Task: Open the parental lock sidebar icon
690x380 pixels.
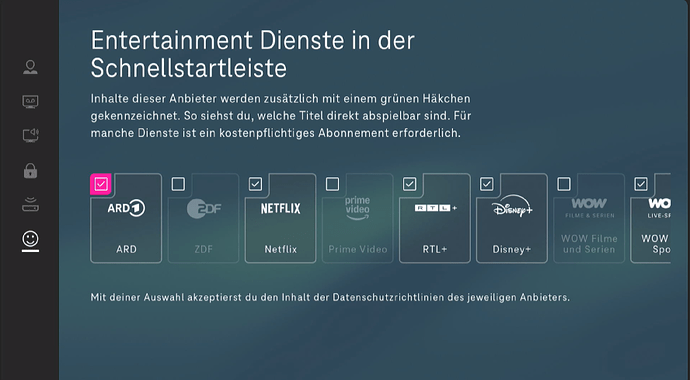Action: click(x=30, y=170)
